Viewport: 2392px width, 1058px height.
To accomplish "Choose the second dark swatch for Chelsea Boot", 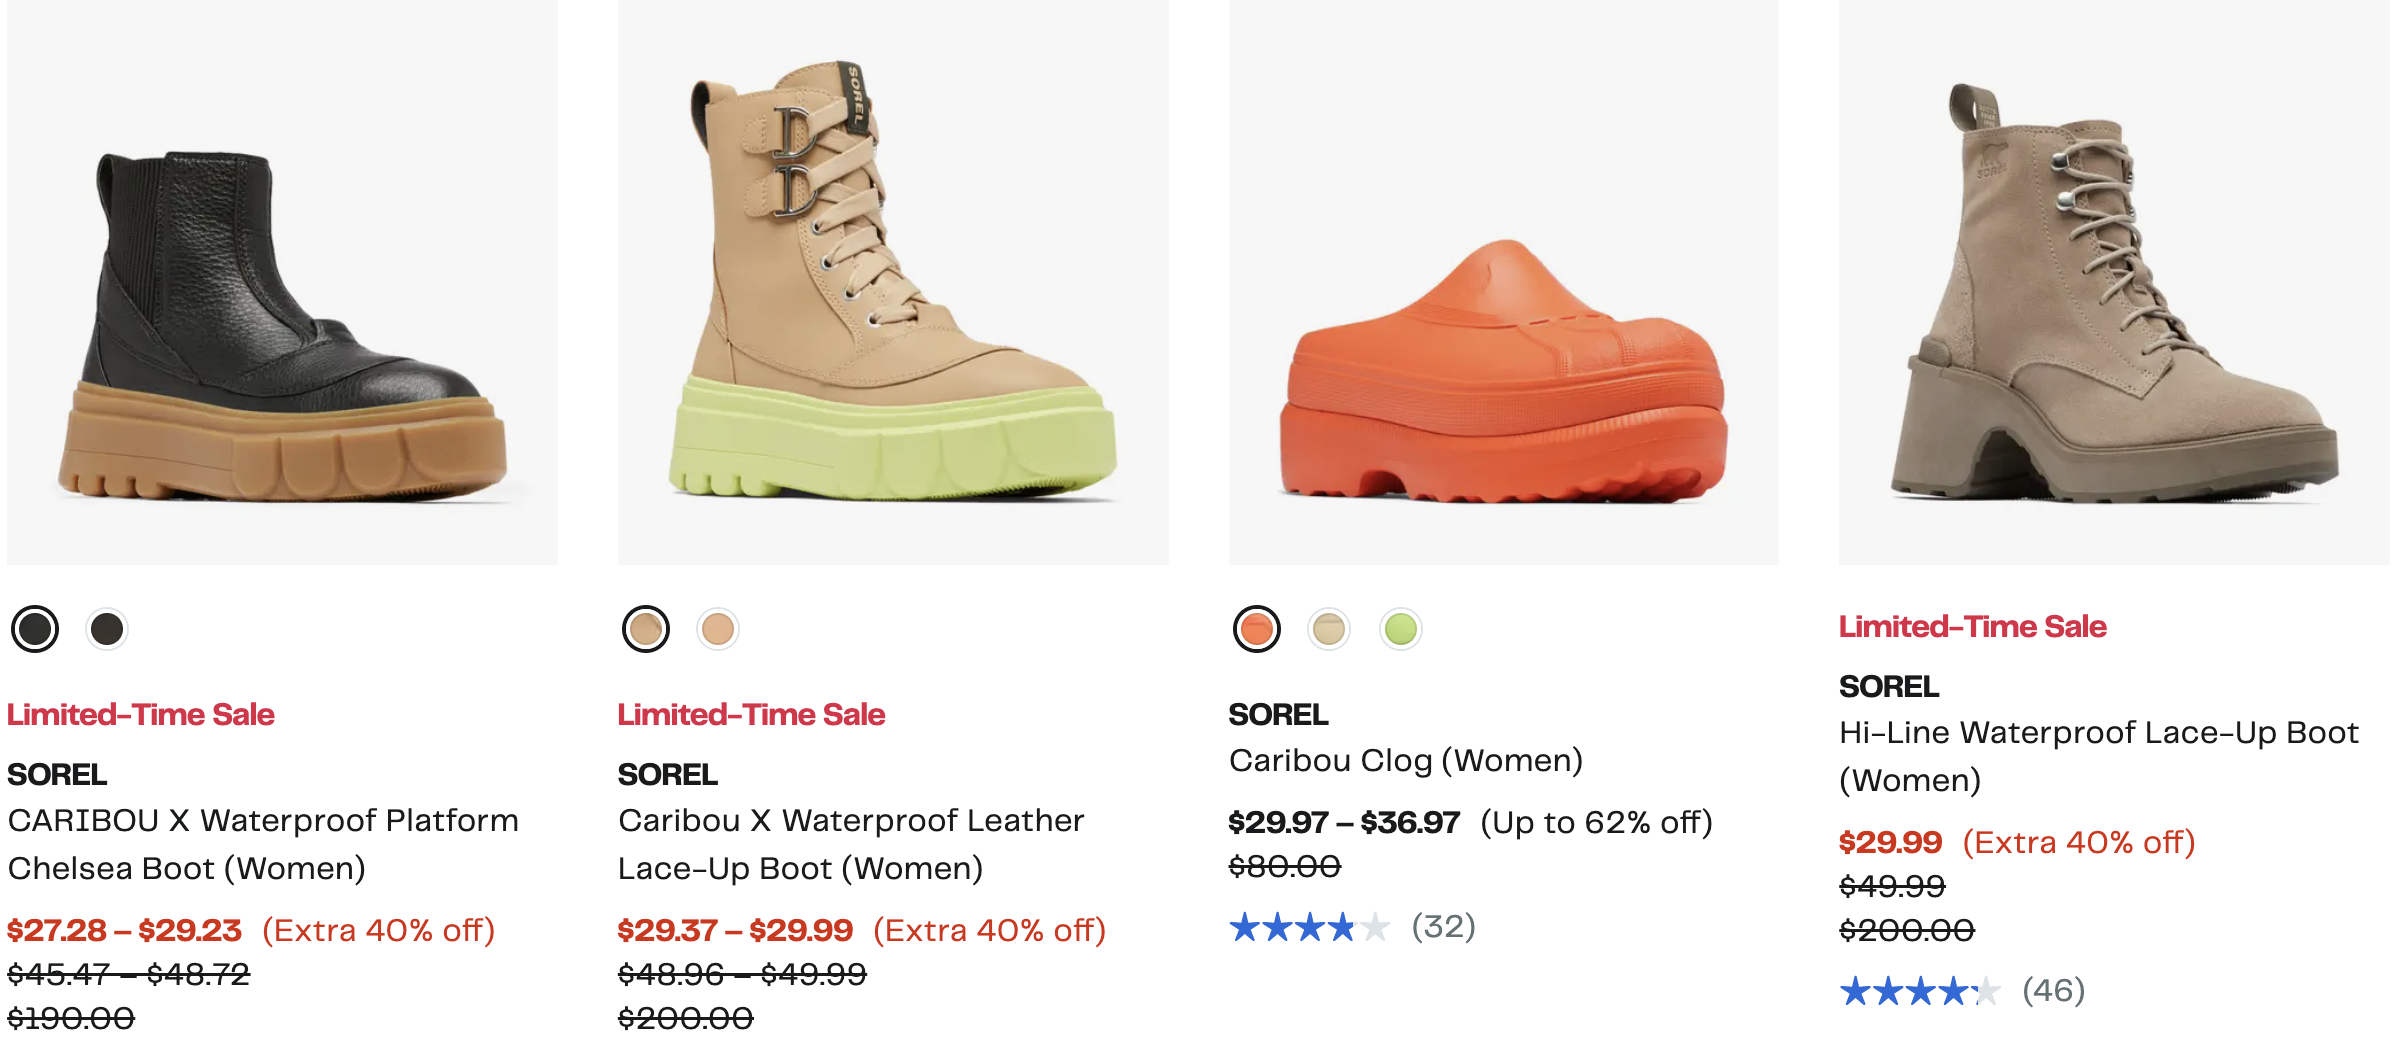I will [x=107, y=629].
